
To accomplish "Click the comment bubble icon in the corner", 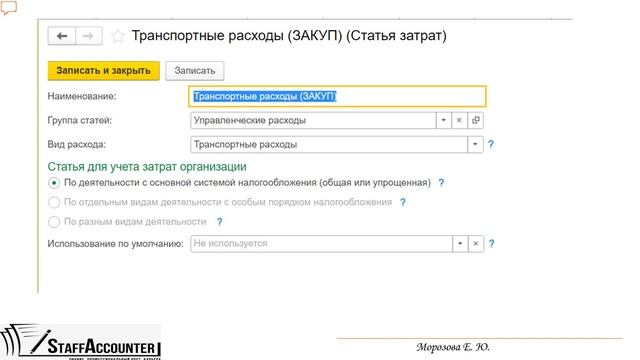I will [x=8, y=7].
